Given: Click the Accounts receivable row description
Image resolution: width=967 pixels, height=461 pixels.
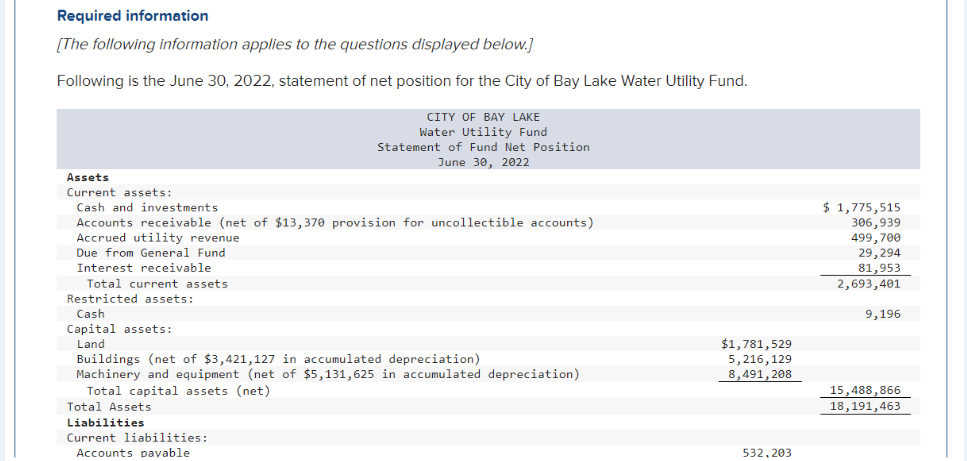Looking at the screenshot, I should click(x=335, y=222).
